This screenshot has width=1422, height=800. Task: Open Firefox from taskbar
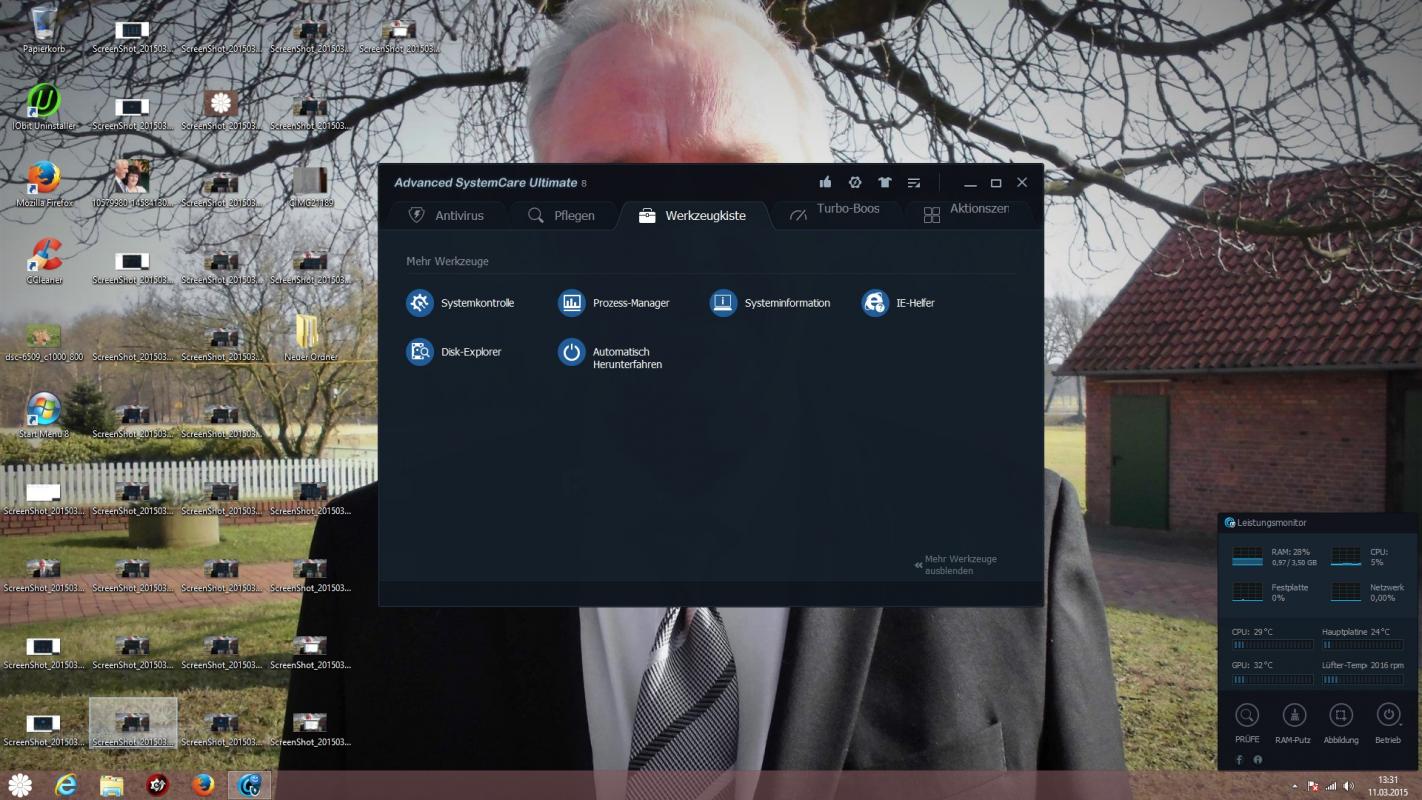[203, 785]
